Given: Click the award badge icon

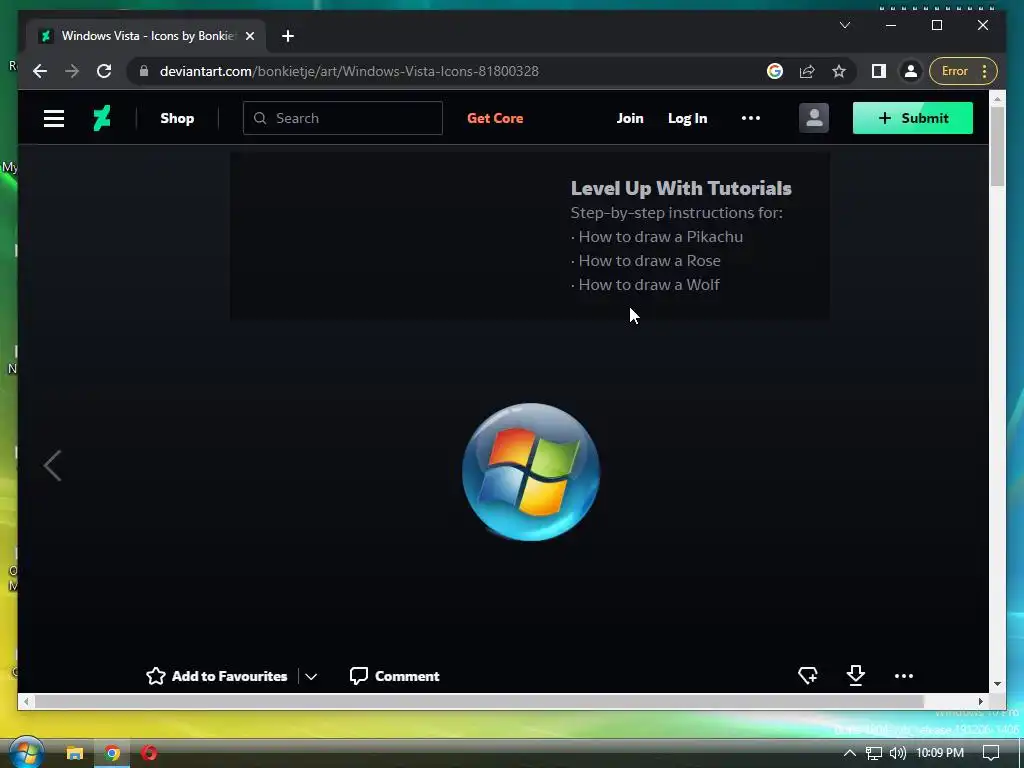Looking at the screenshot, I should [x=808, y=675].
